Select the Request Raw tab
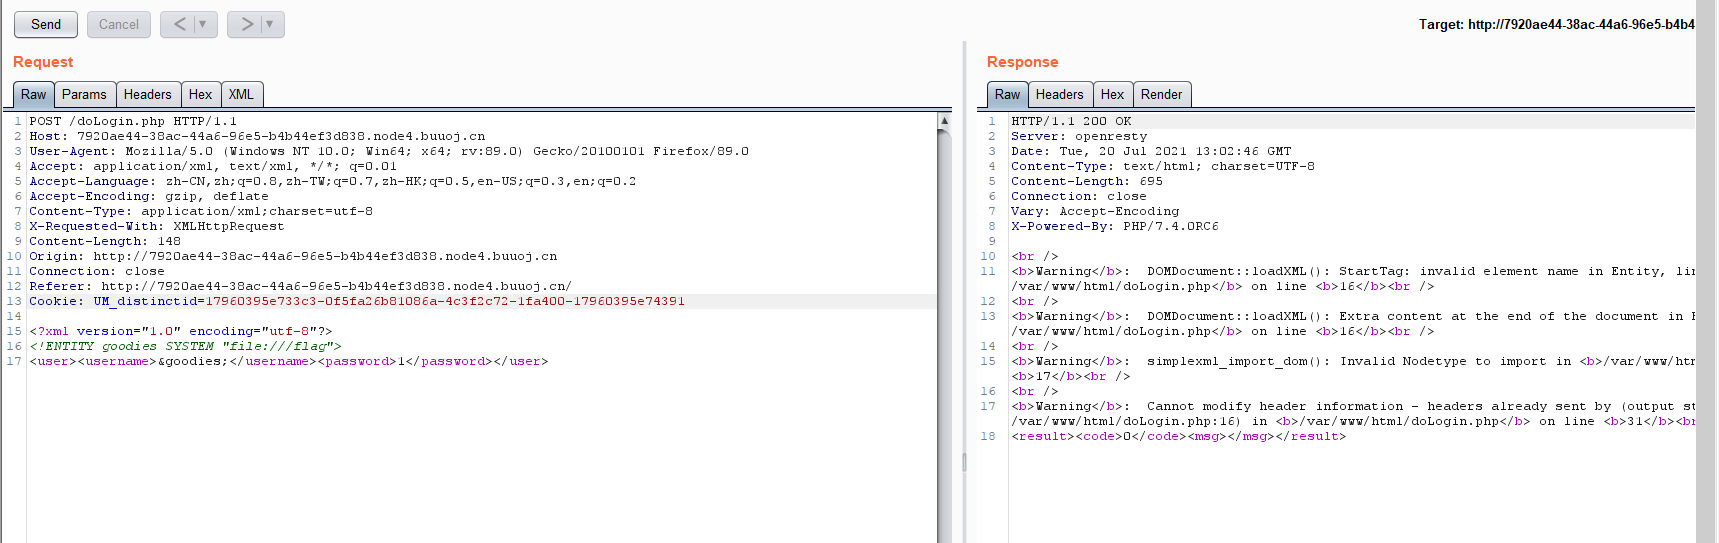 34,94
